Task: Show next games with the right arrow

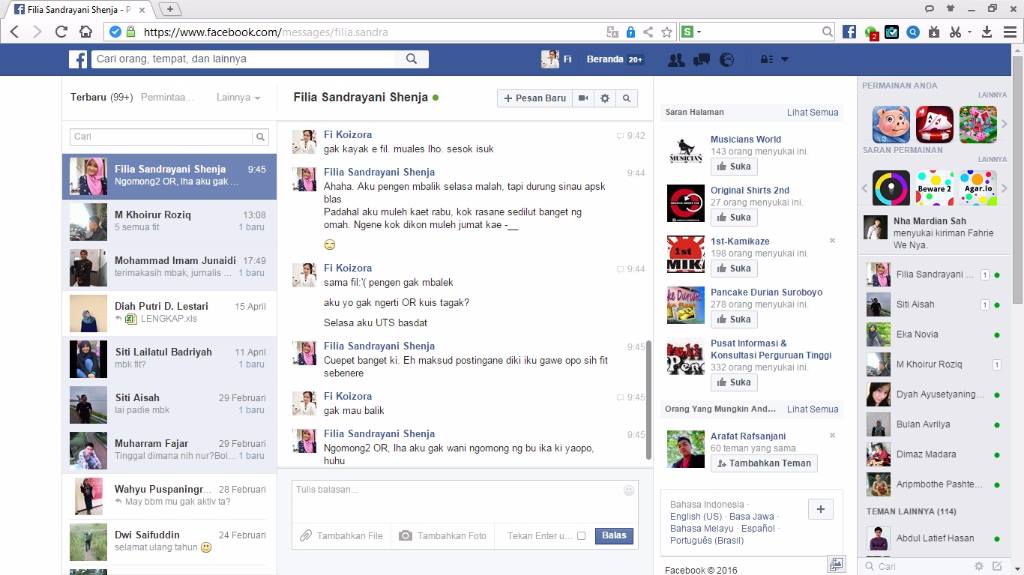Action: (1004, 123)
